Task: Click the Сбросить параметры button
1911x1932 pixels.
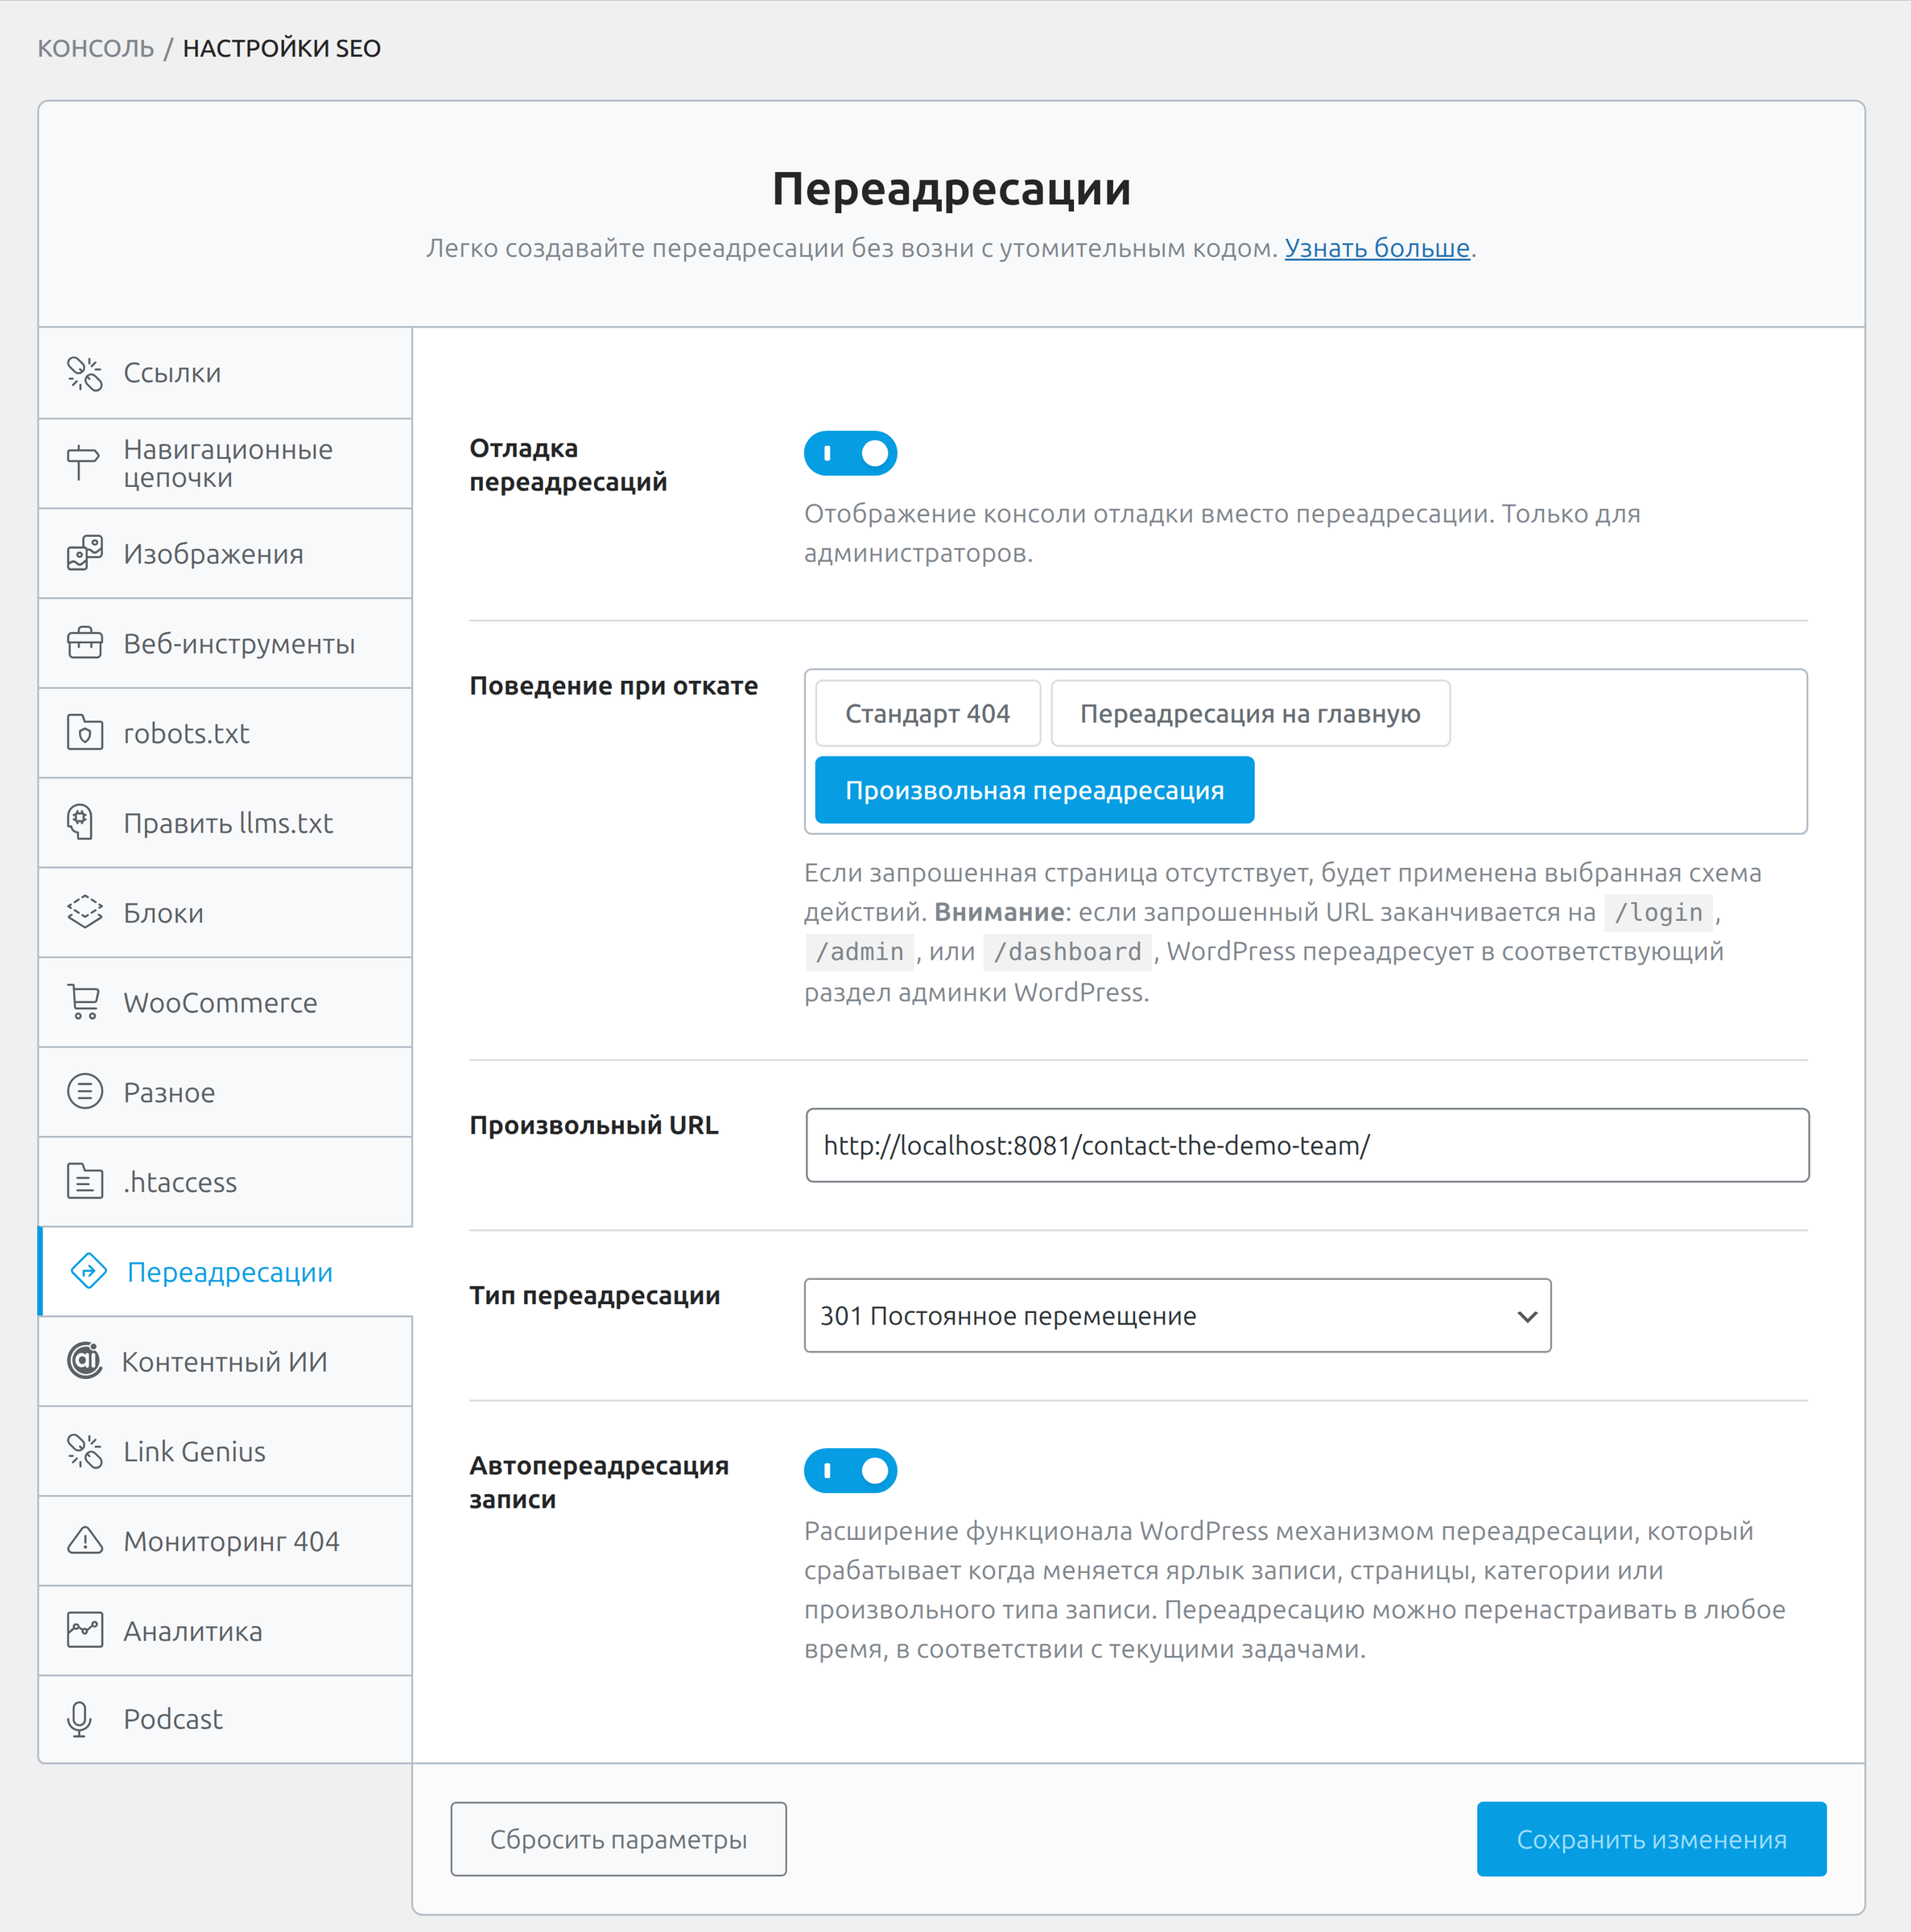Action: 618,1840
